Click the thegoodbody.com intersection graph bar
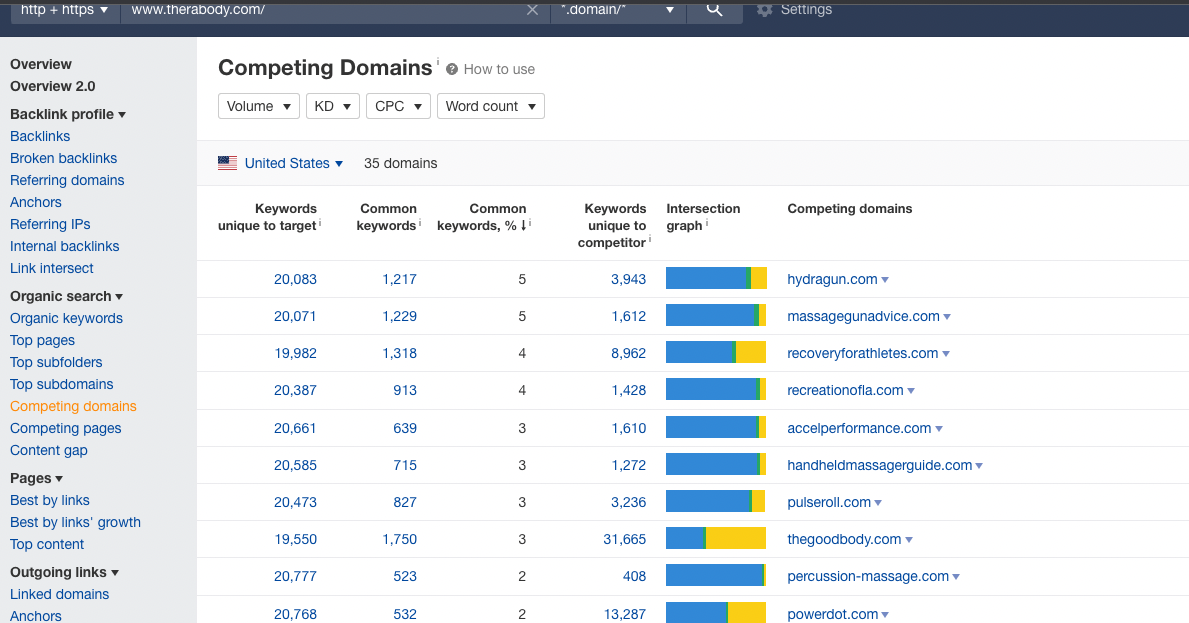Image resolution: width=1189 pixels, height=623 pixels. [x=716, y=539]
